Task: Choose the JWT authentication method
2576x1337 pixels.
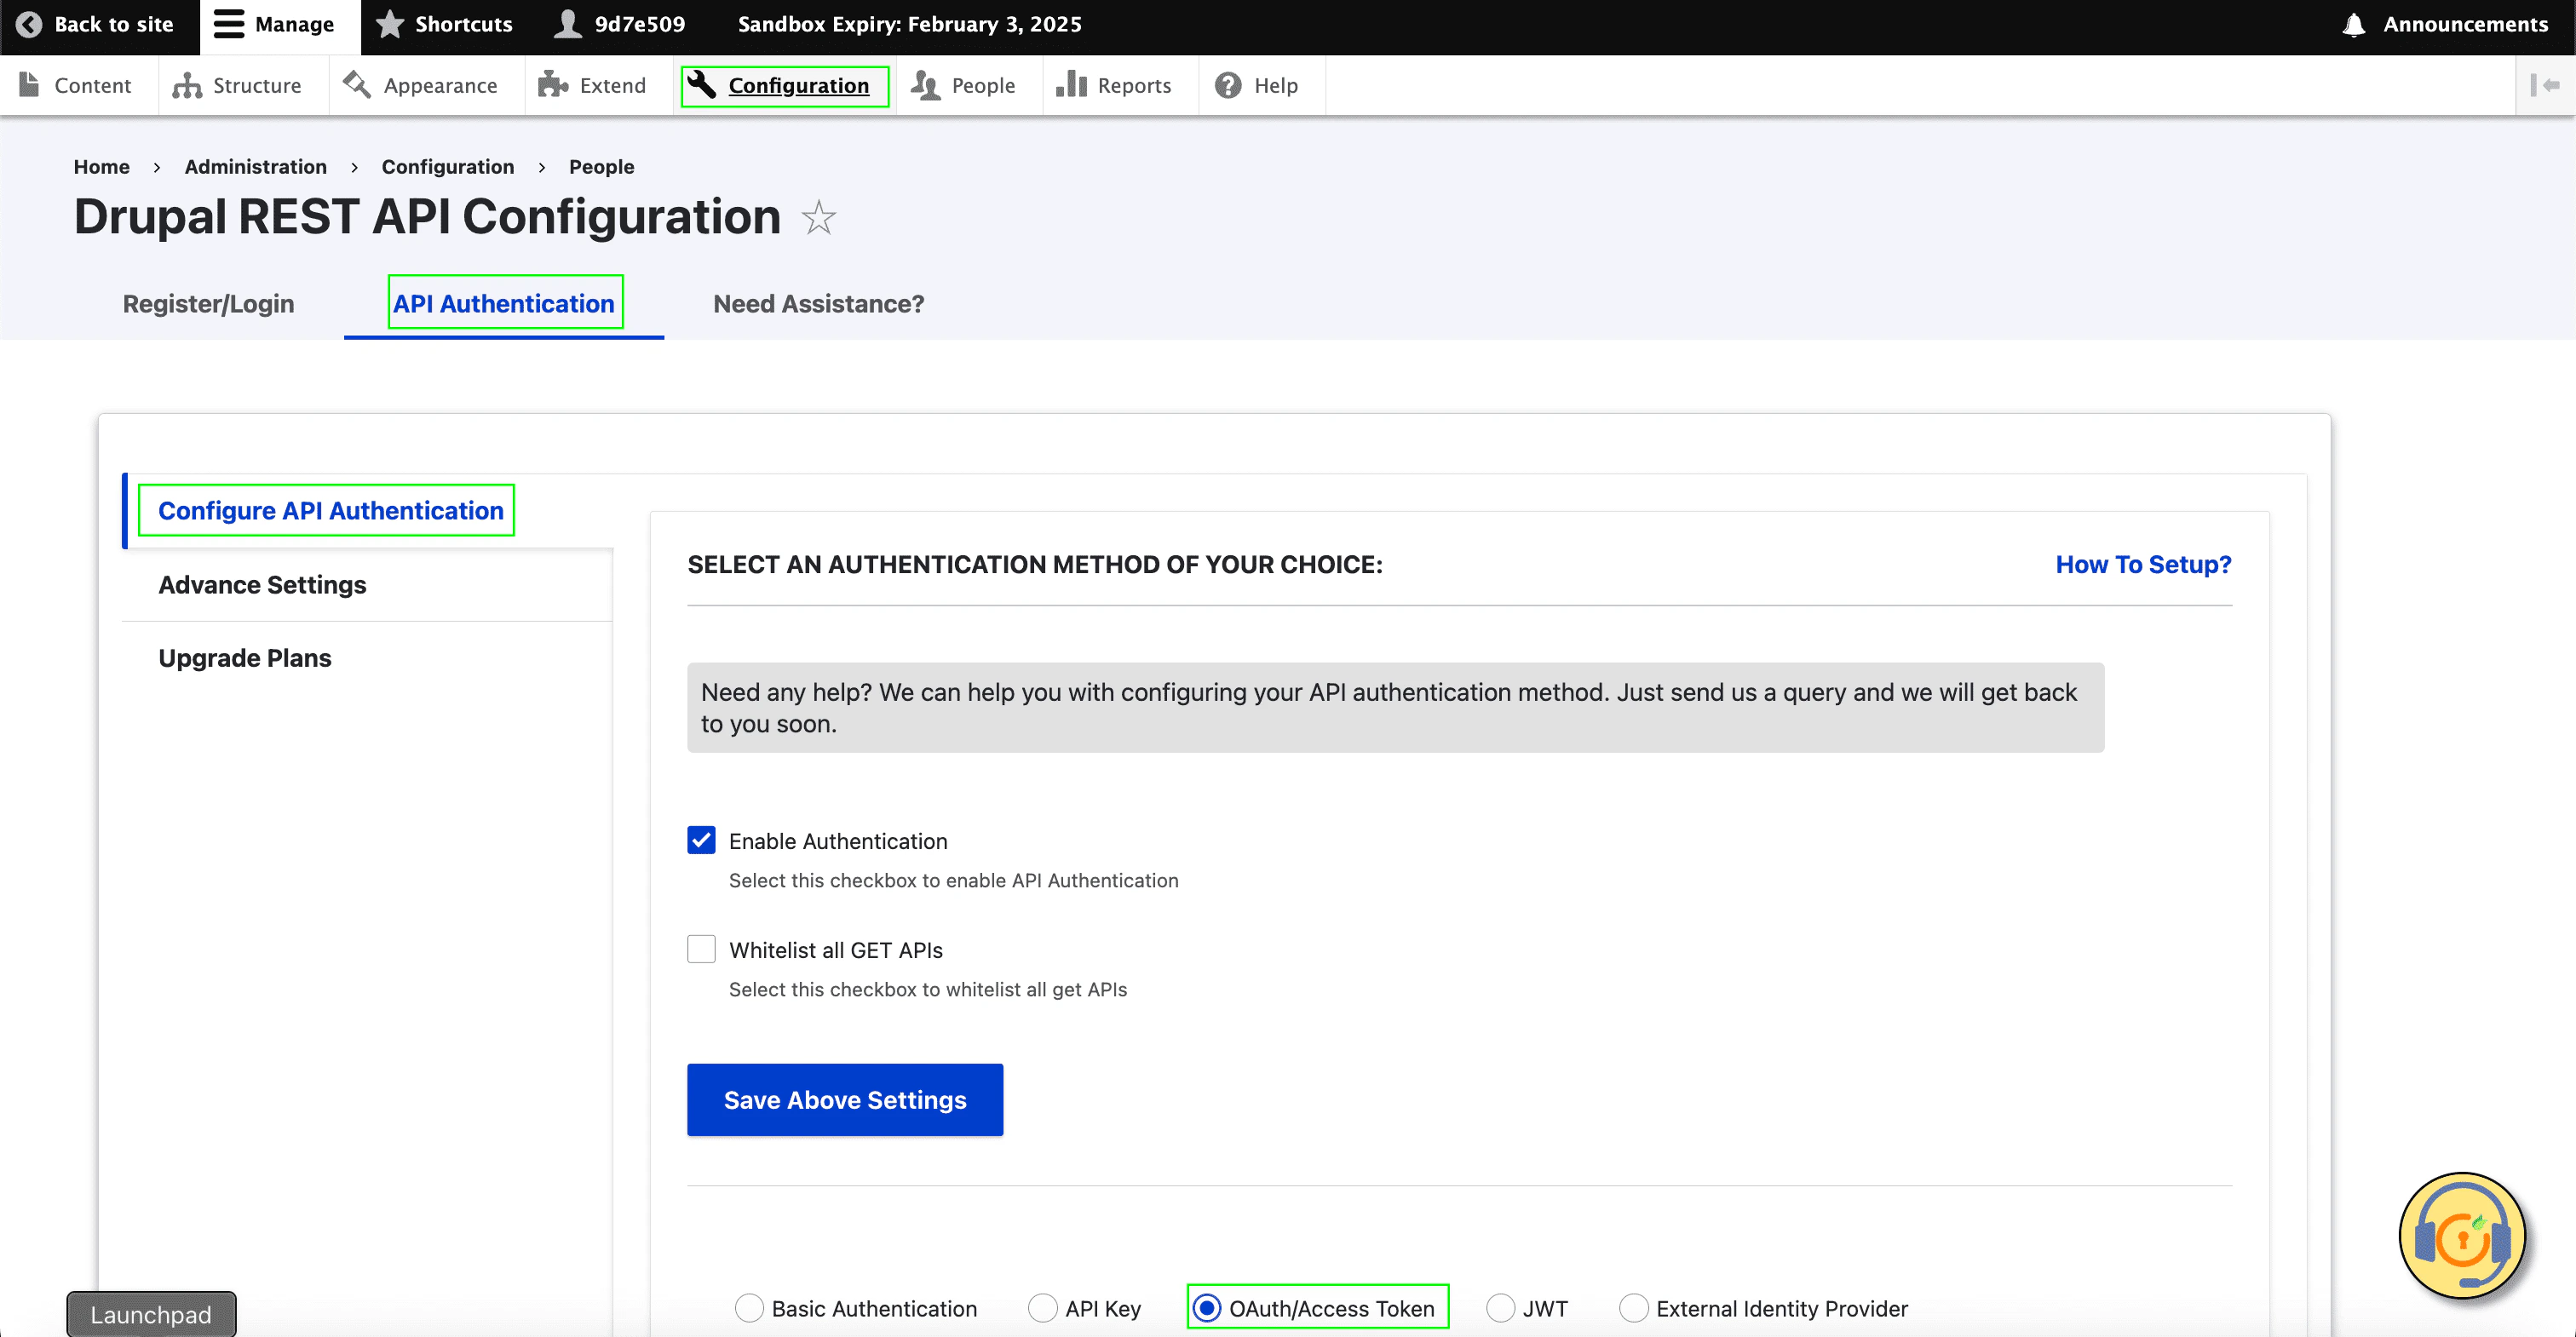Action: click(1500, 1308)
